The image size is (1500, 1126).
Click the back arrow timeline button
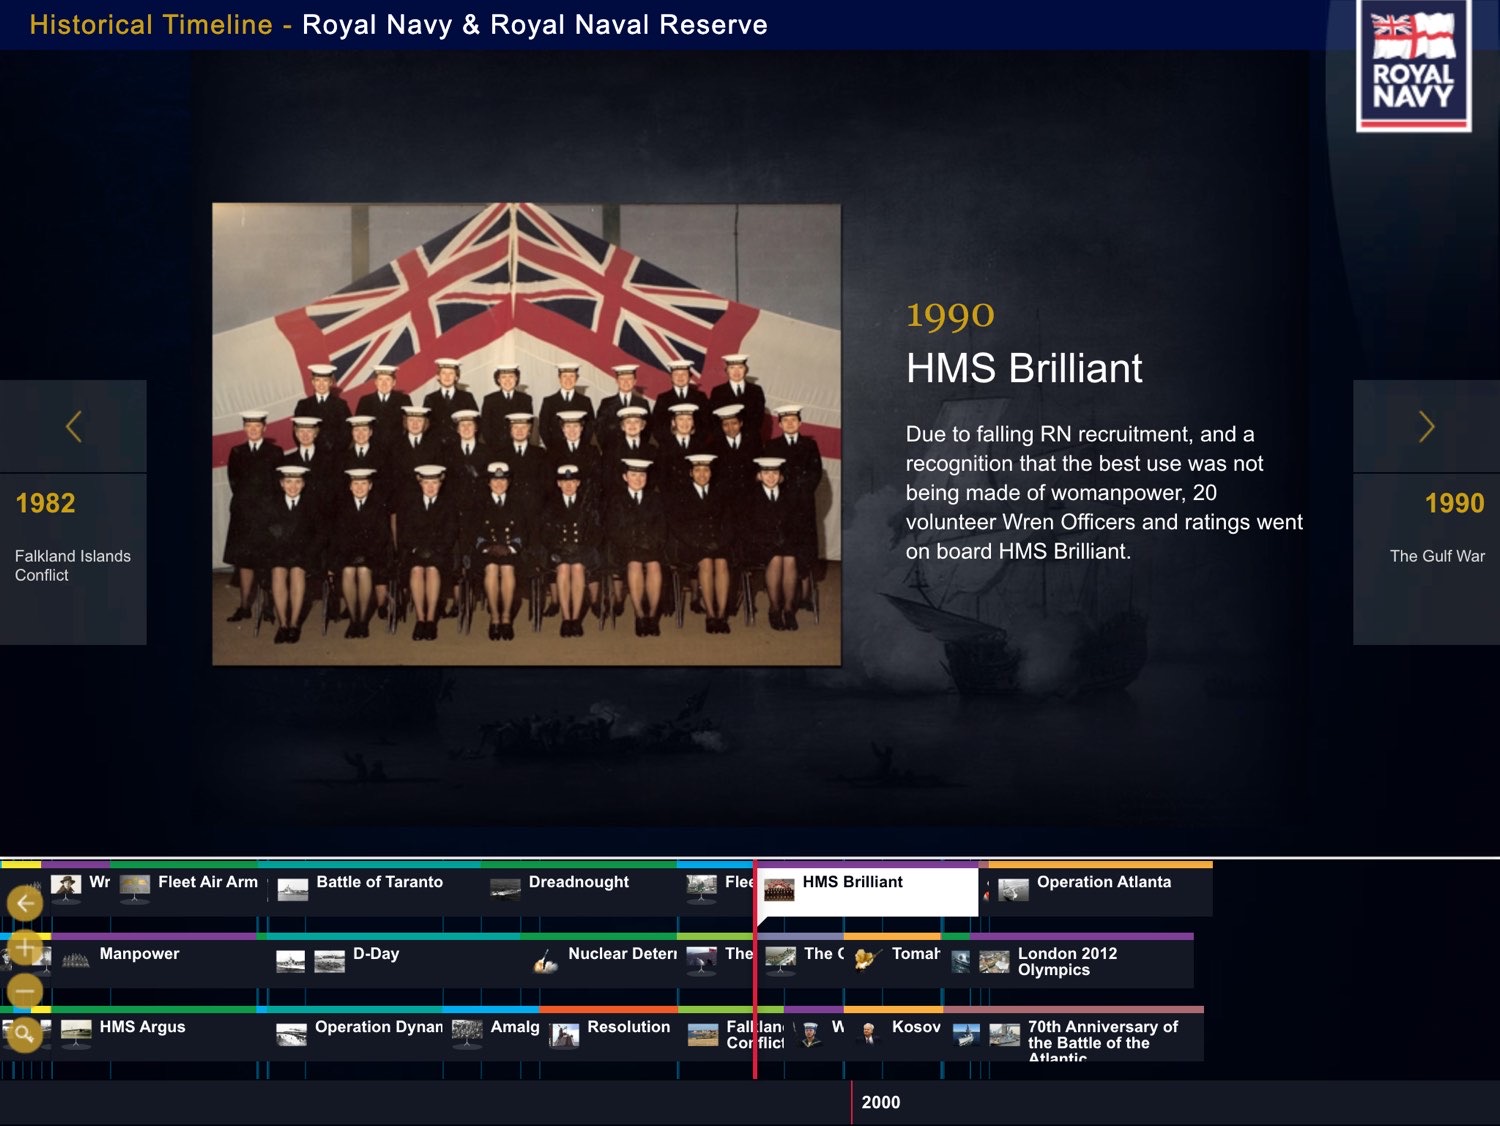(25, 904)
